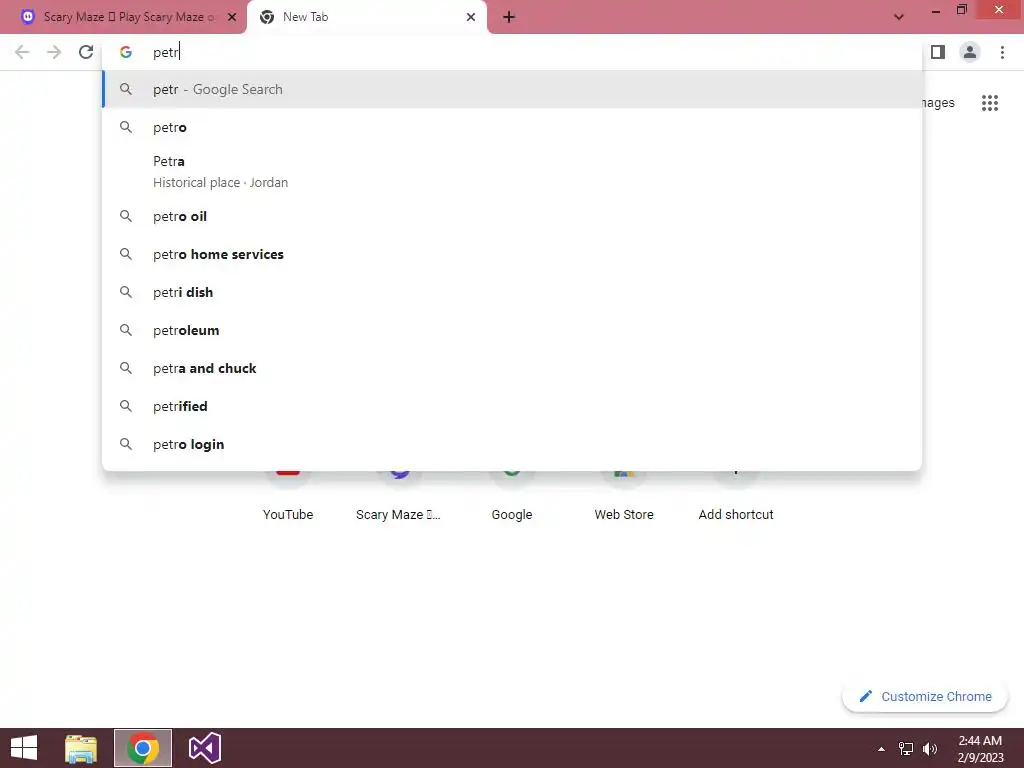The height and width of the screenshot is (768, 1024).
Task: Choose the 'petro' suggestion
Action: [513, 127]
